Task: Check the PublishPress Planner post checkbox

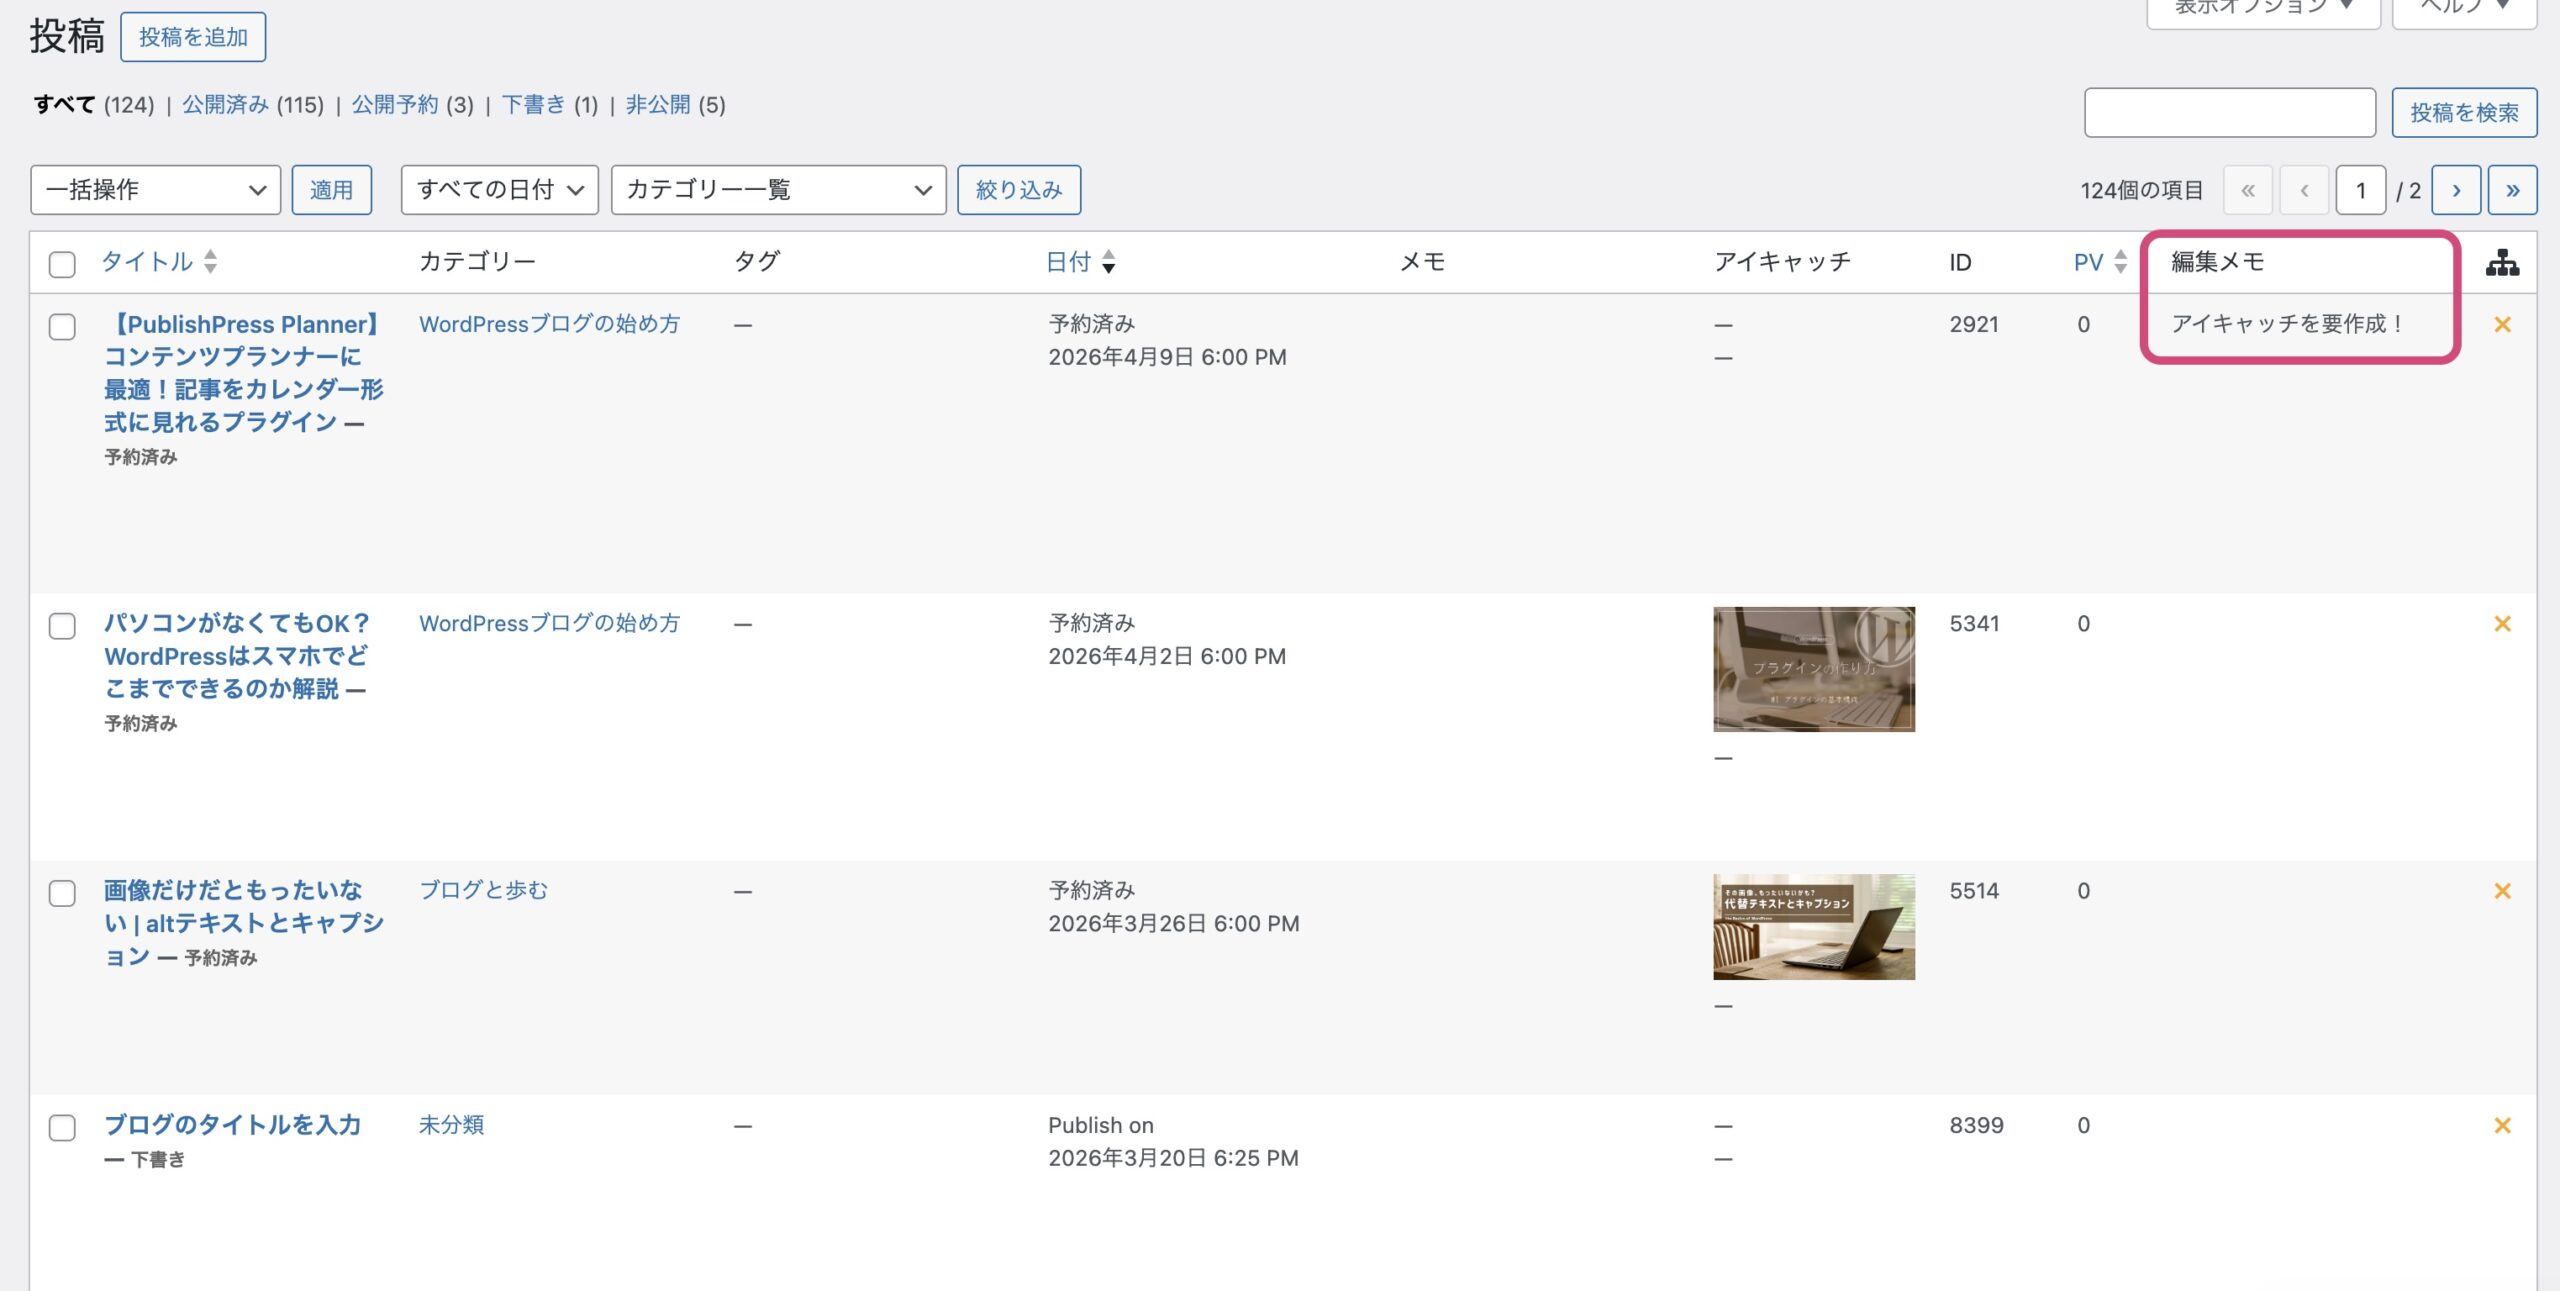Action: tap(62, 327)
